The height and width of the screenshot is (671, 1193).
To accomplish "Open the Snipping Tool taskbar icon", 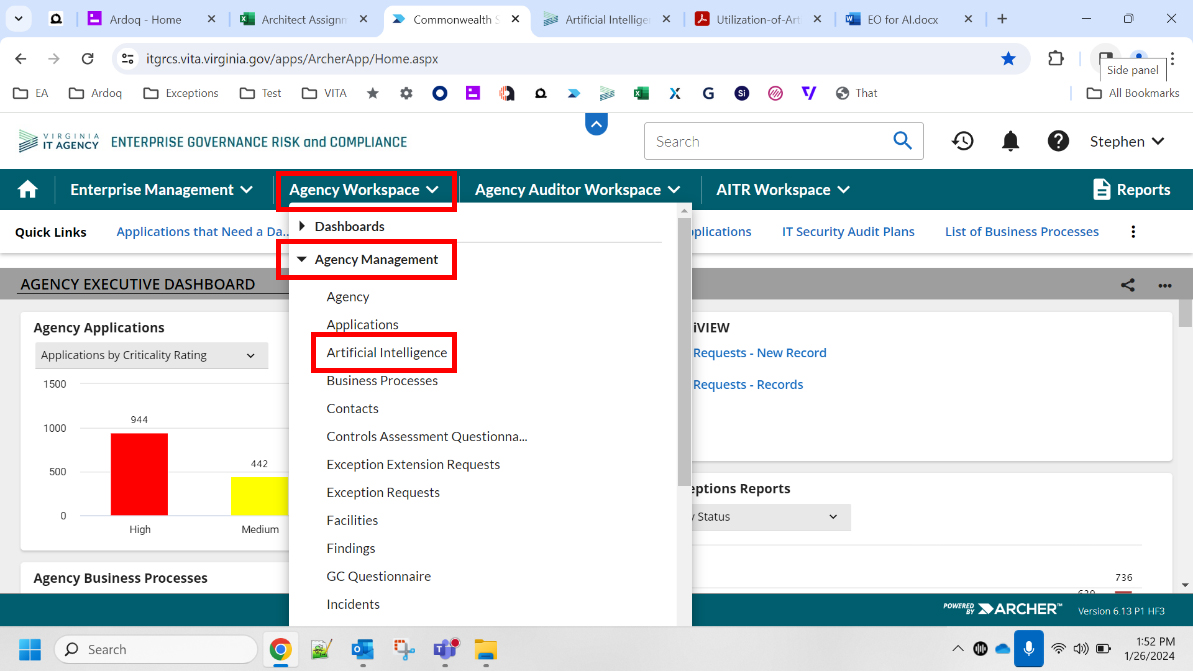I will click(x=404, y=649).
